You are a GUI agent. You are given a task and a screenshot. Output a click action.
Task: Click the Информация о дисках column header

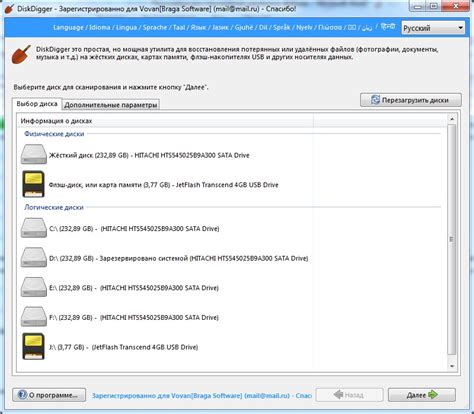[x=165, y=121]
